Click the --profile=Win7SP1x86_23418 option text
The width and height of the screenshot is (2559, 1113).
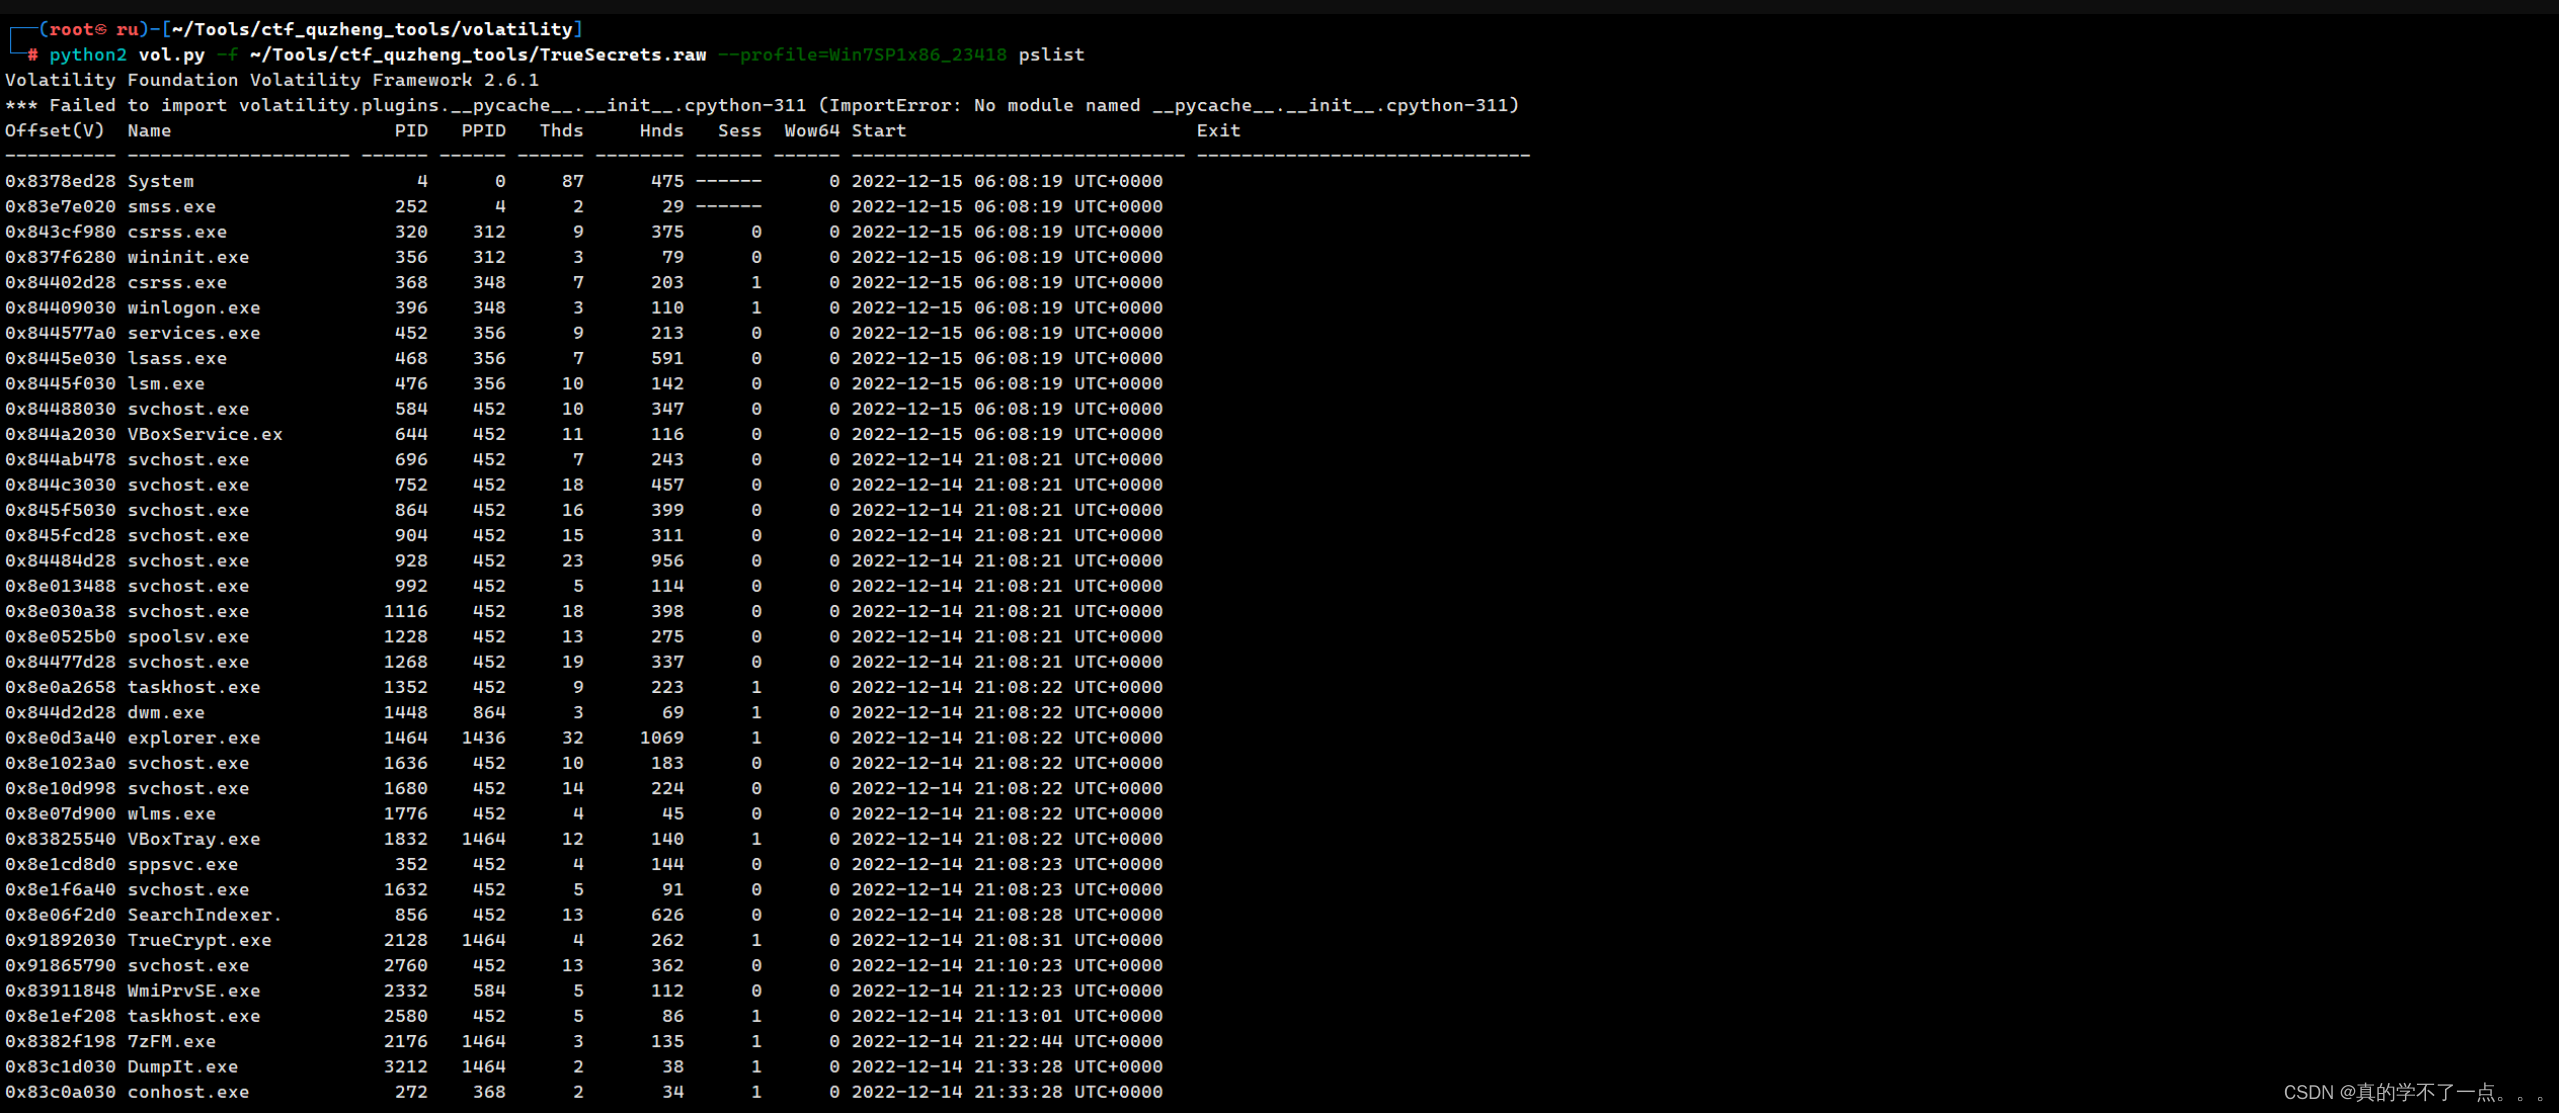tap(862, 54)
